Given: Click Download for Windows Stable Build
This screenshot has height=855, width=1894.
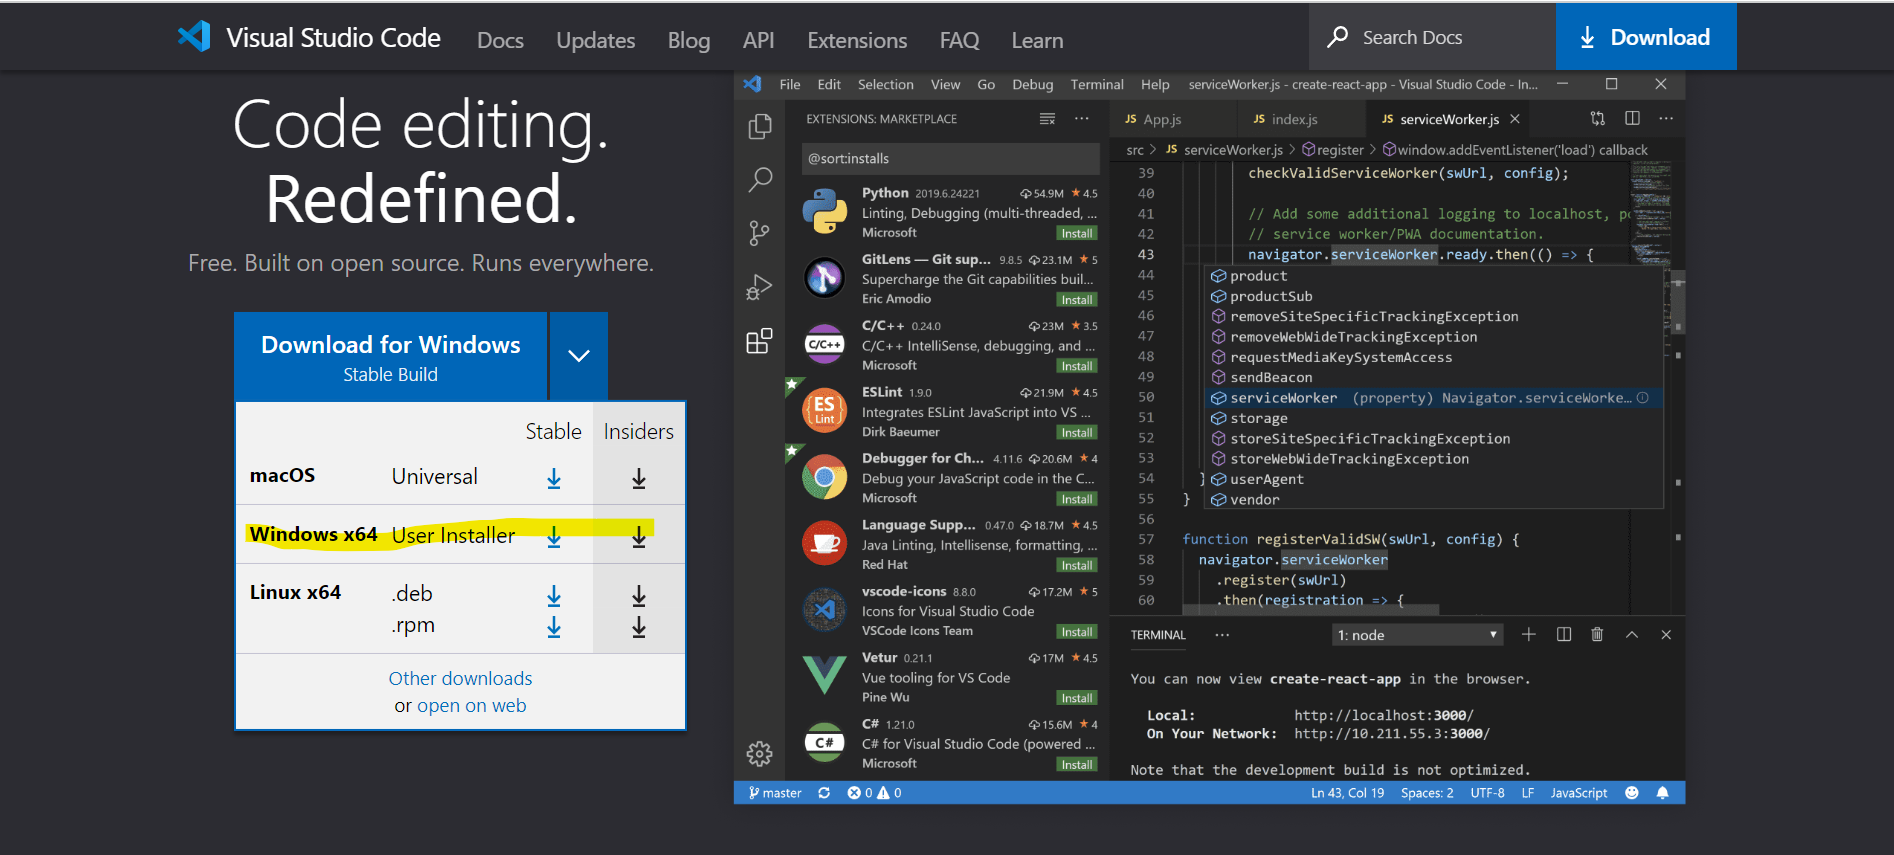Looking at the screenshot, I should pyautogui.click(x=391, y=357).
